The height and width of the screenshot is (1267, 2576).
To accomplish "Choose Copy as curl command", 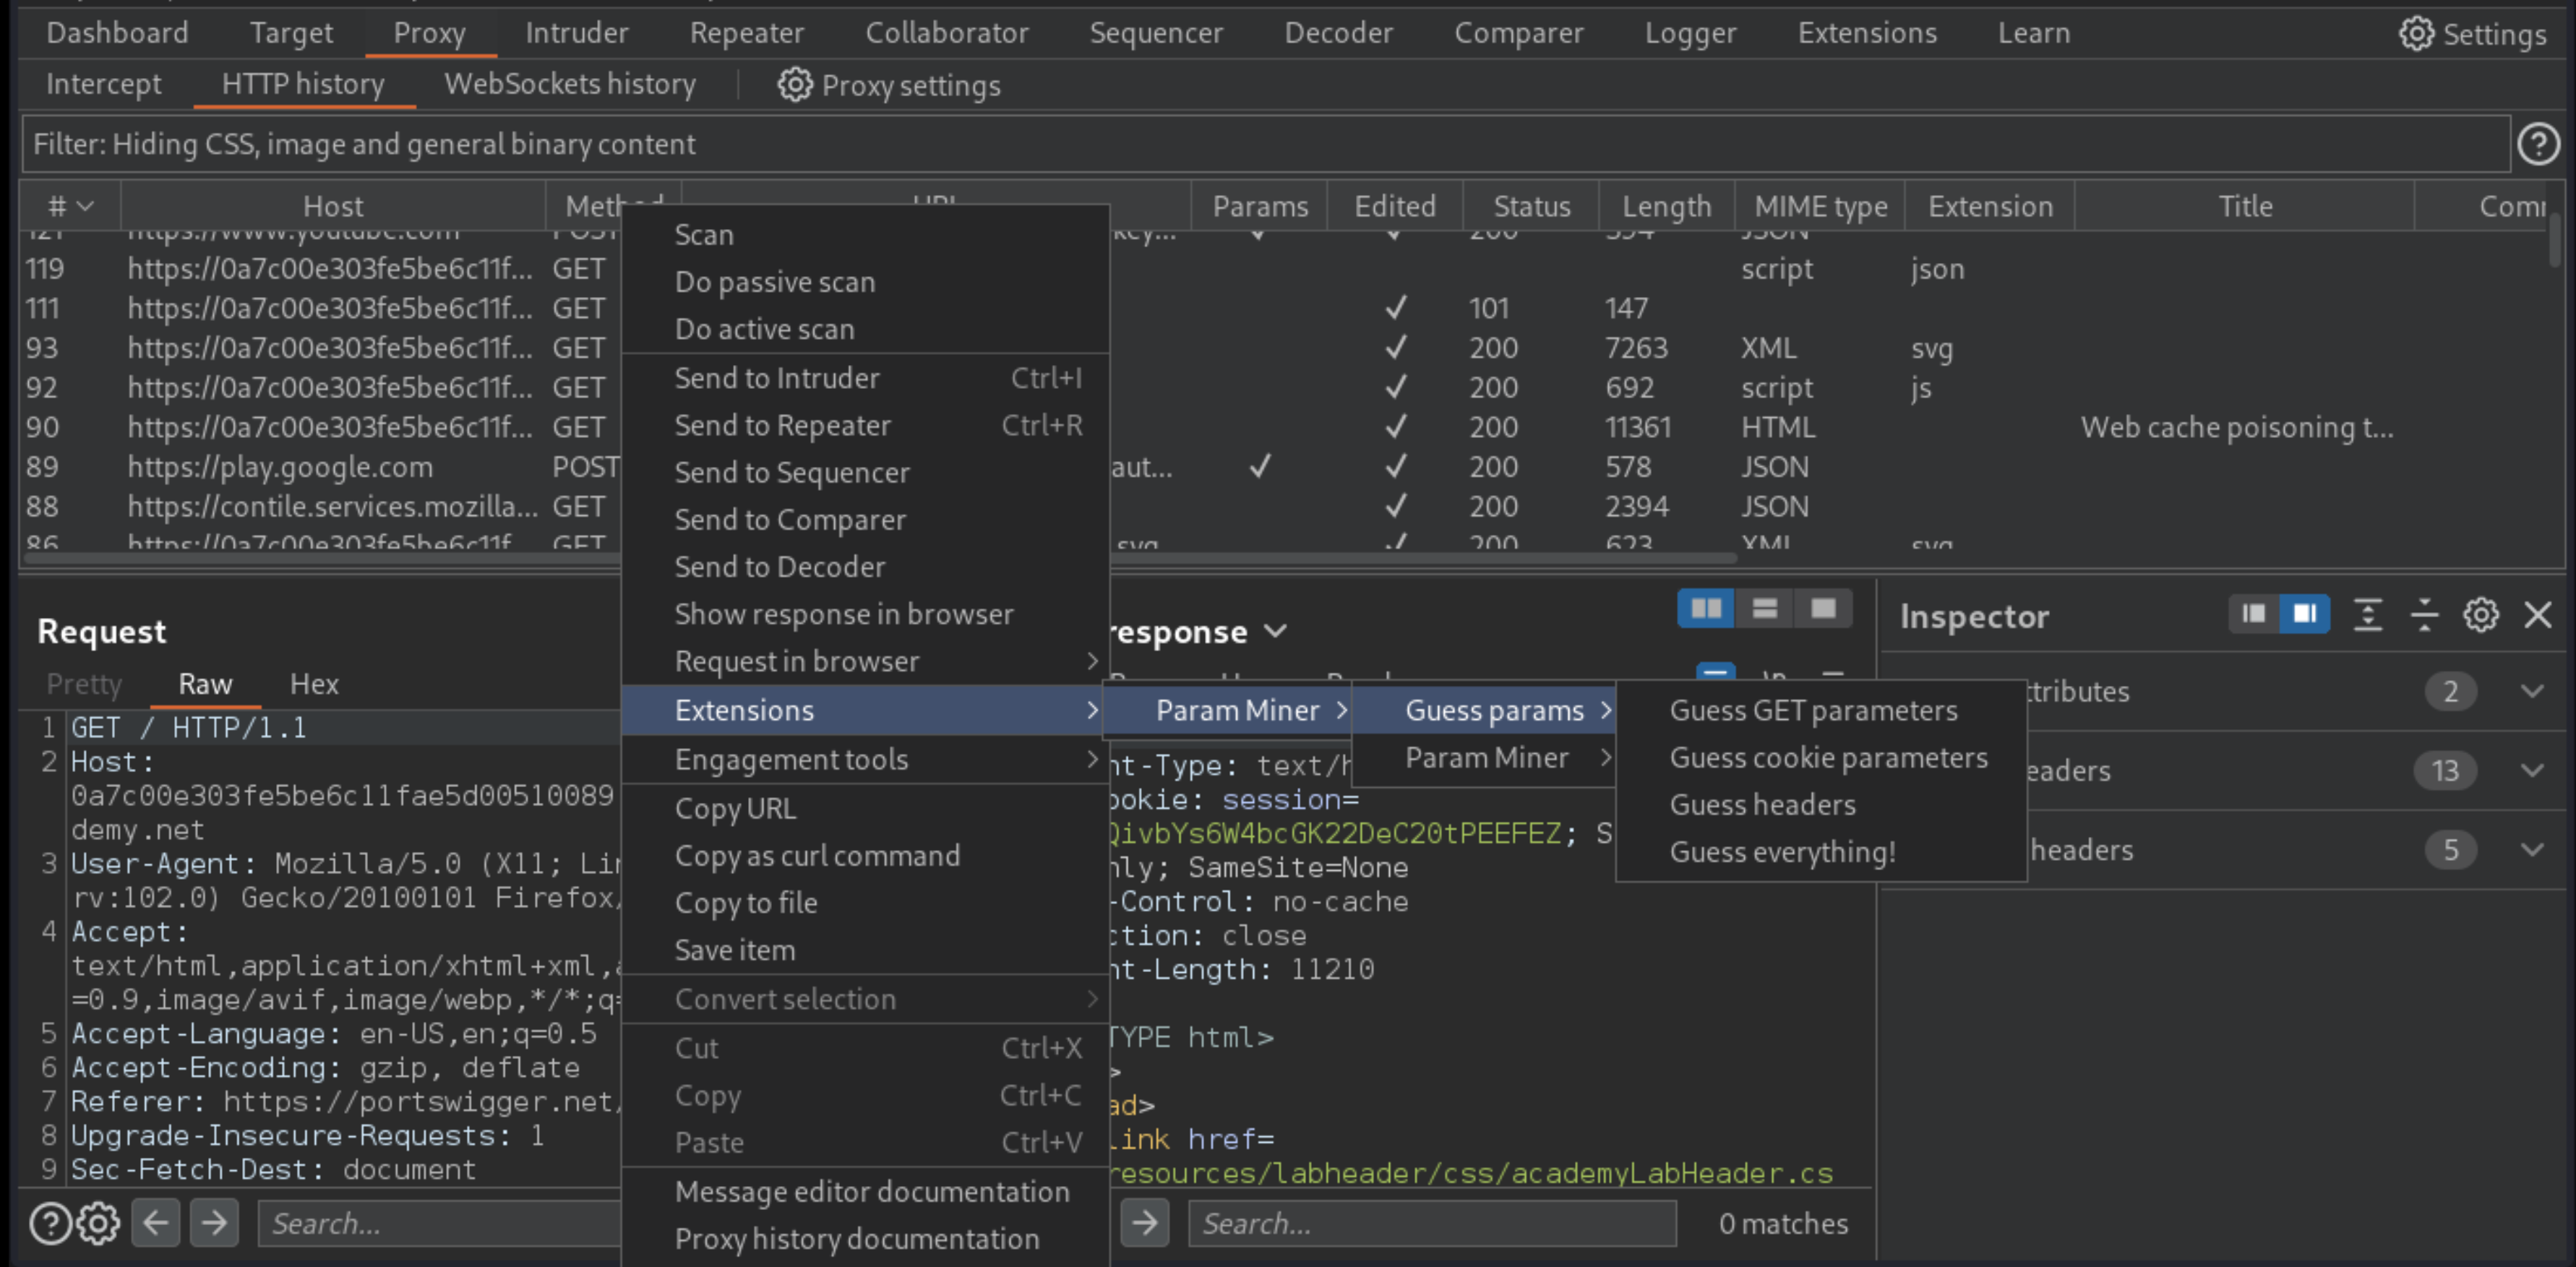I will pos(865,856).
